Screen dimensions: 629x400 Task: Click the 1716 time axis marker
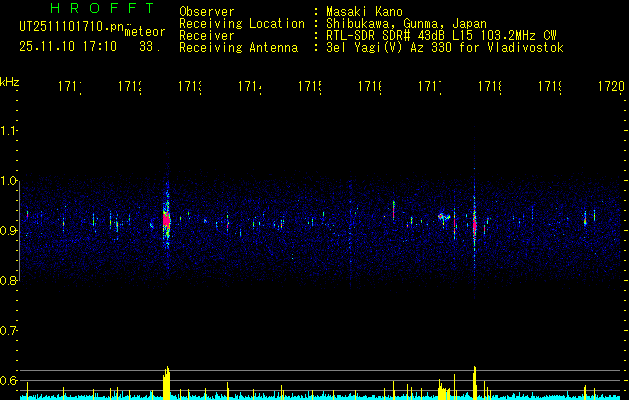[370, 87]
